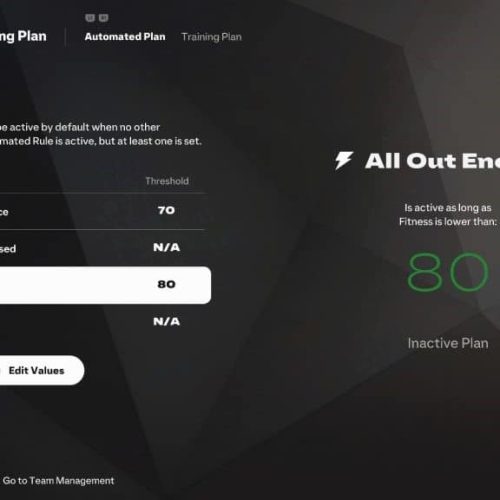This screenshot has width=500, height=500.
Task: Select the highlighted rule row showing 80
Action: coord(103,285)
